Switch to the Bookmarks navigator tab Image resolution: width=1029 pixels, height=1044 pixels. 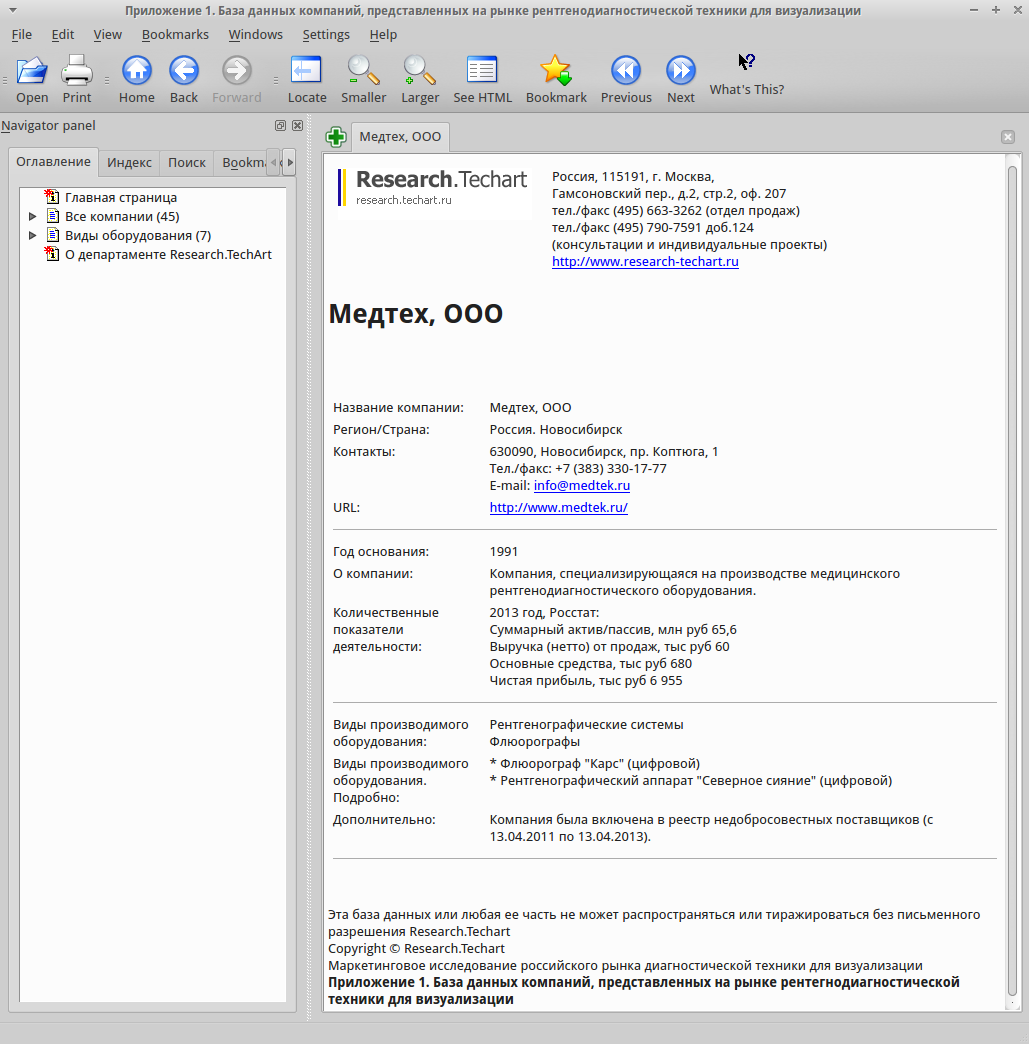[240, 162]
